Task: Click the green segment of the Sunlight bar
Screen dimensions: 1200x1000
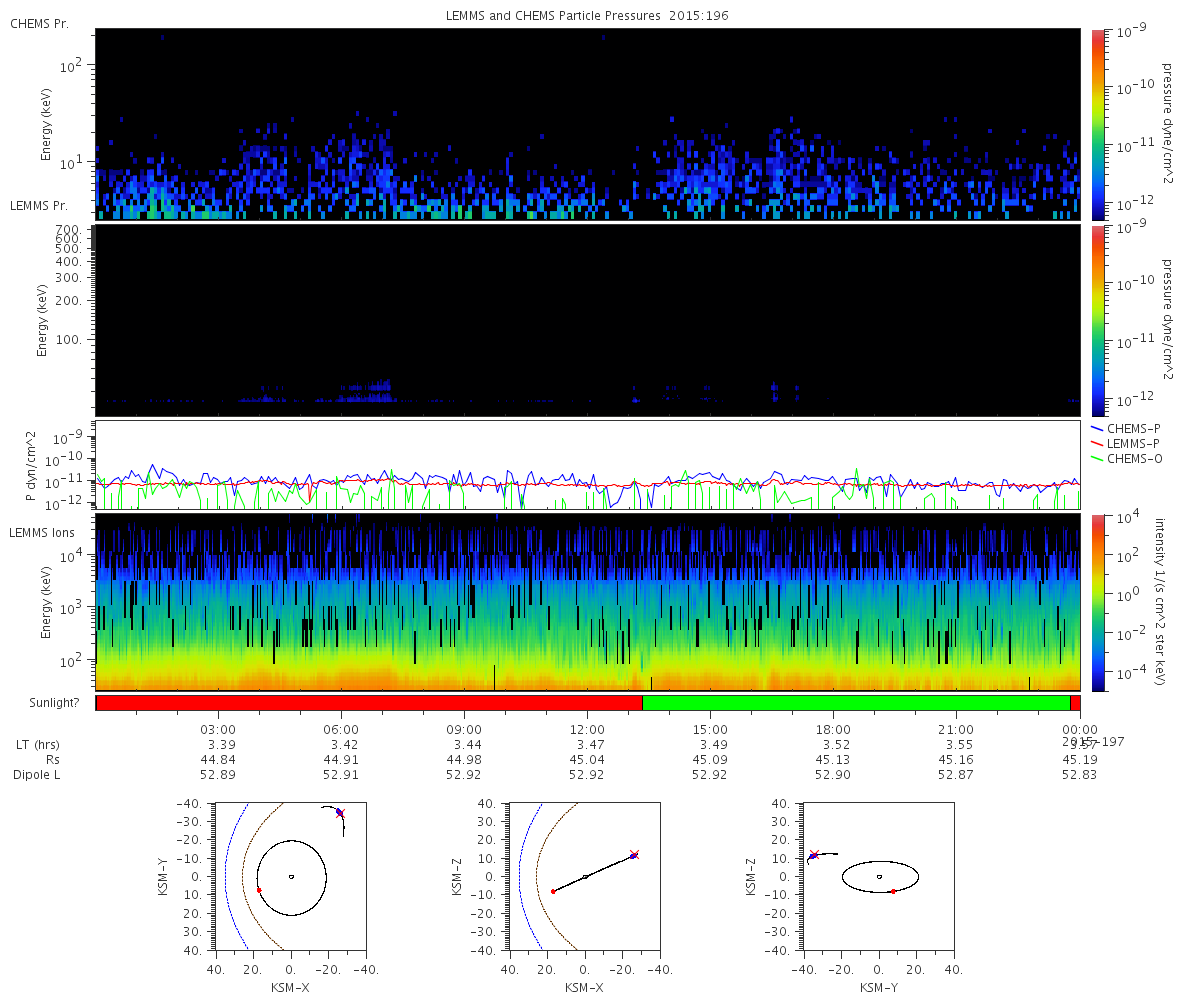Action: (856, 703)
